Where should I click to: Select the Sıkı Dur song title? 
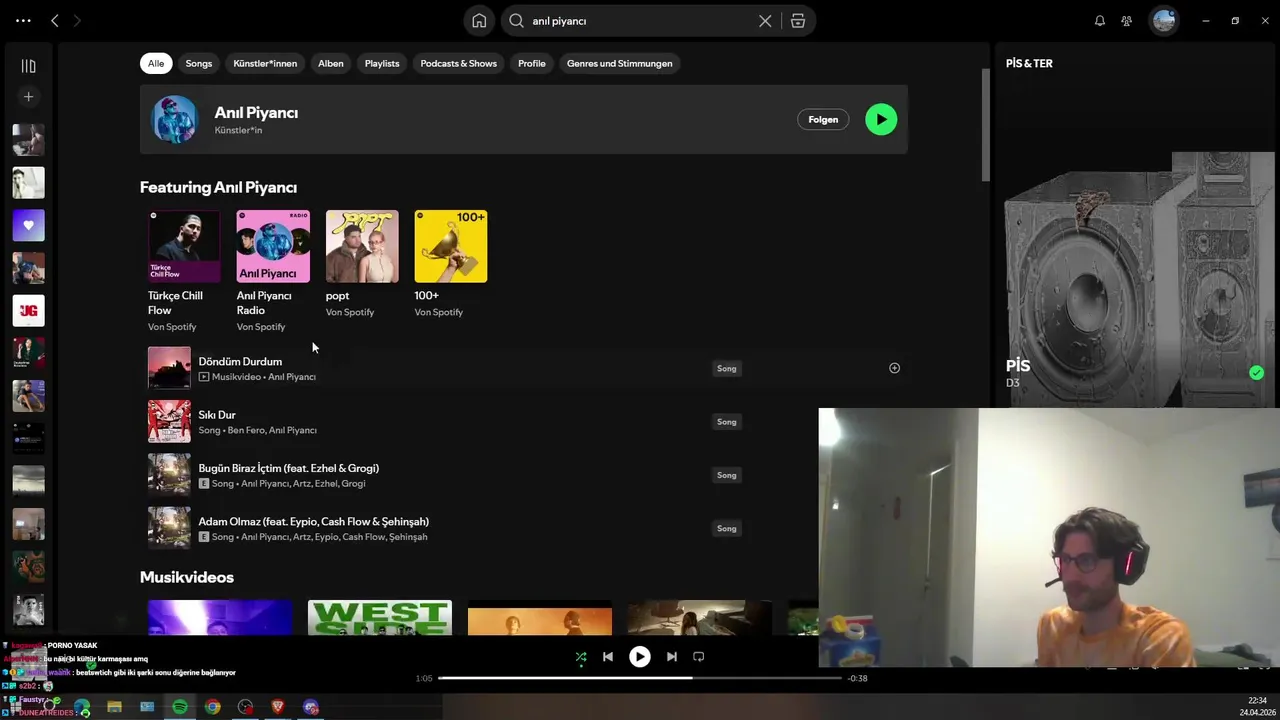(217, 414)
